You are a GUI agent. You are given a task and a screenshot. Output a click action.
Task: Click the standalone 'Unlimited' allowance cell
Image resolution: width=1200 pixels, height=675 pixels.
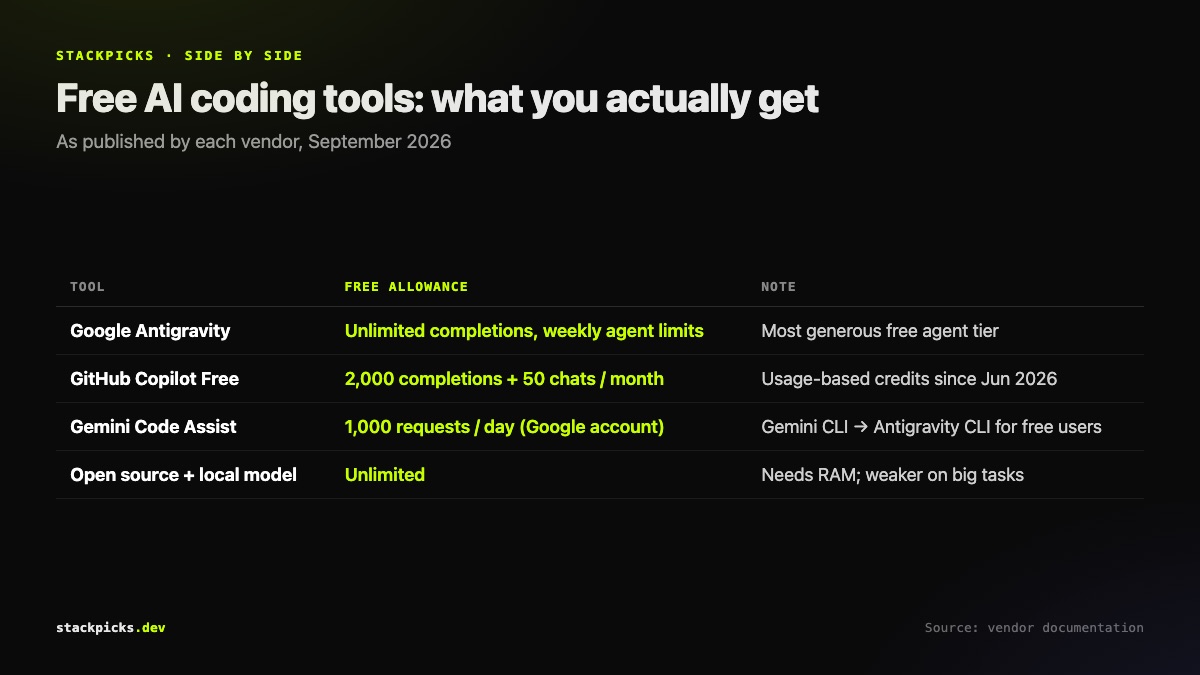tap(385, 475)
